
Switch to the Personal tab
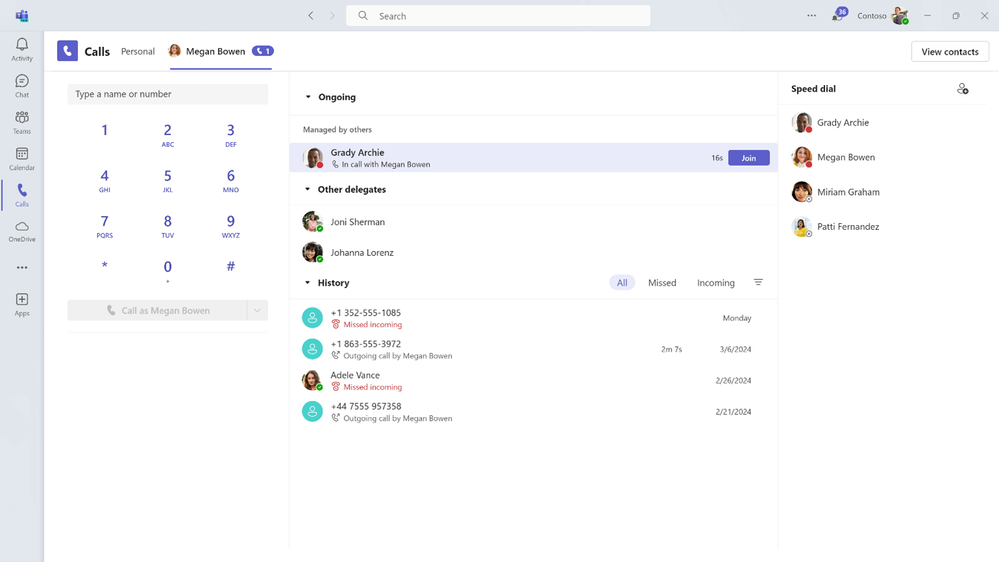[x=138, y=52]
